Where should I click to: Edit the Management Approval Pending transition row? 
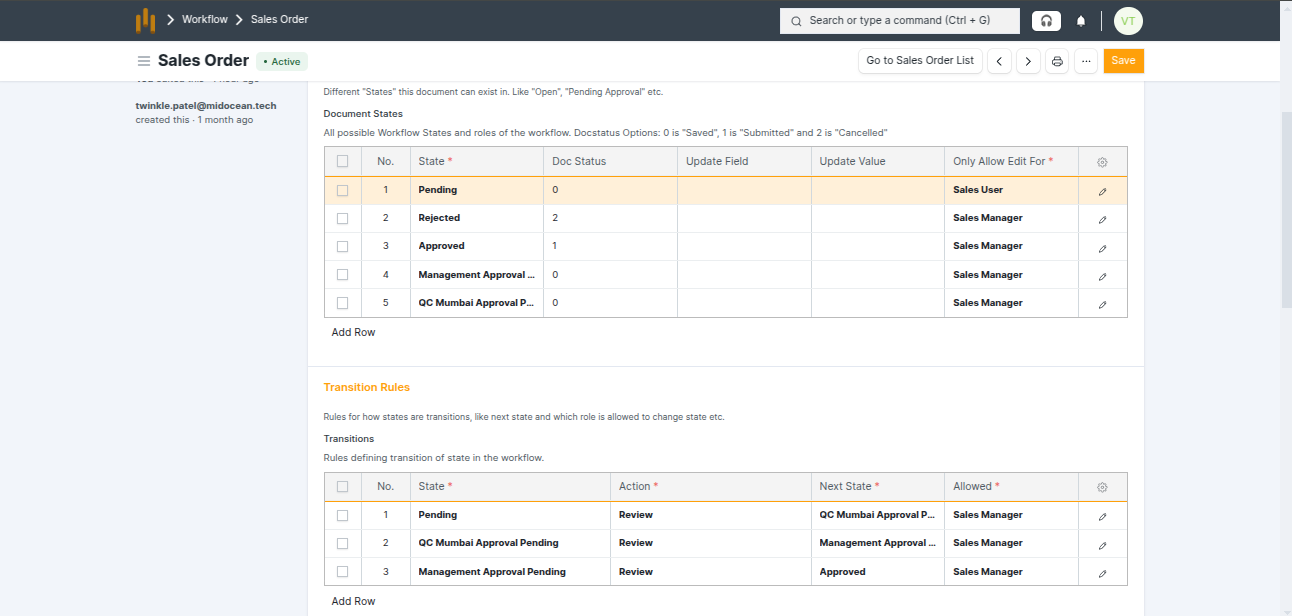[x=1102, y=573]
